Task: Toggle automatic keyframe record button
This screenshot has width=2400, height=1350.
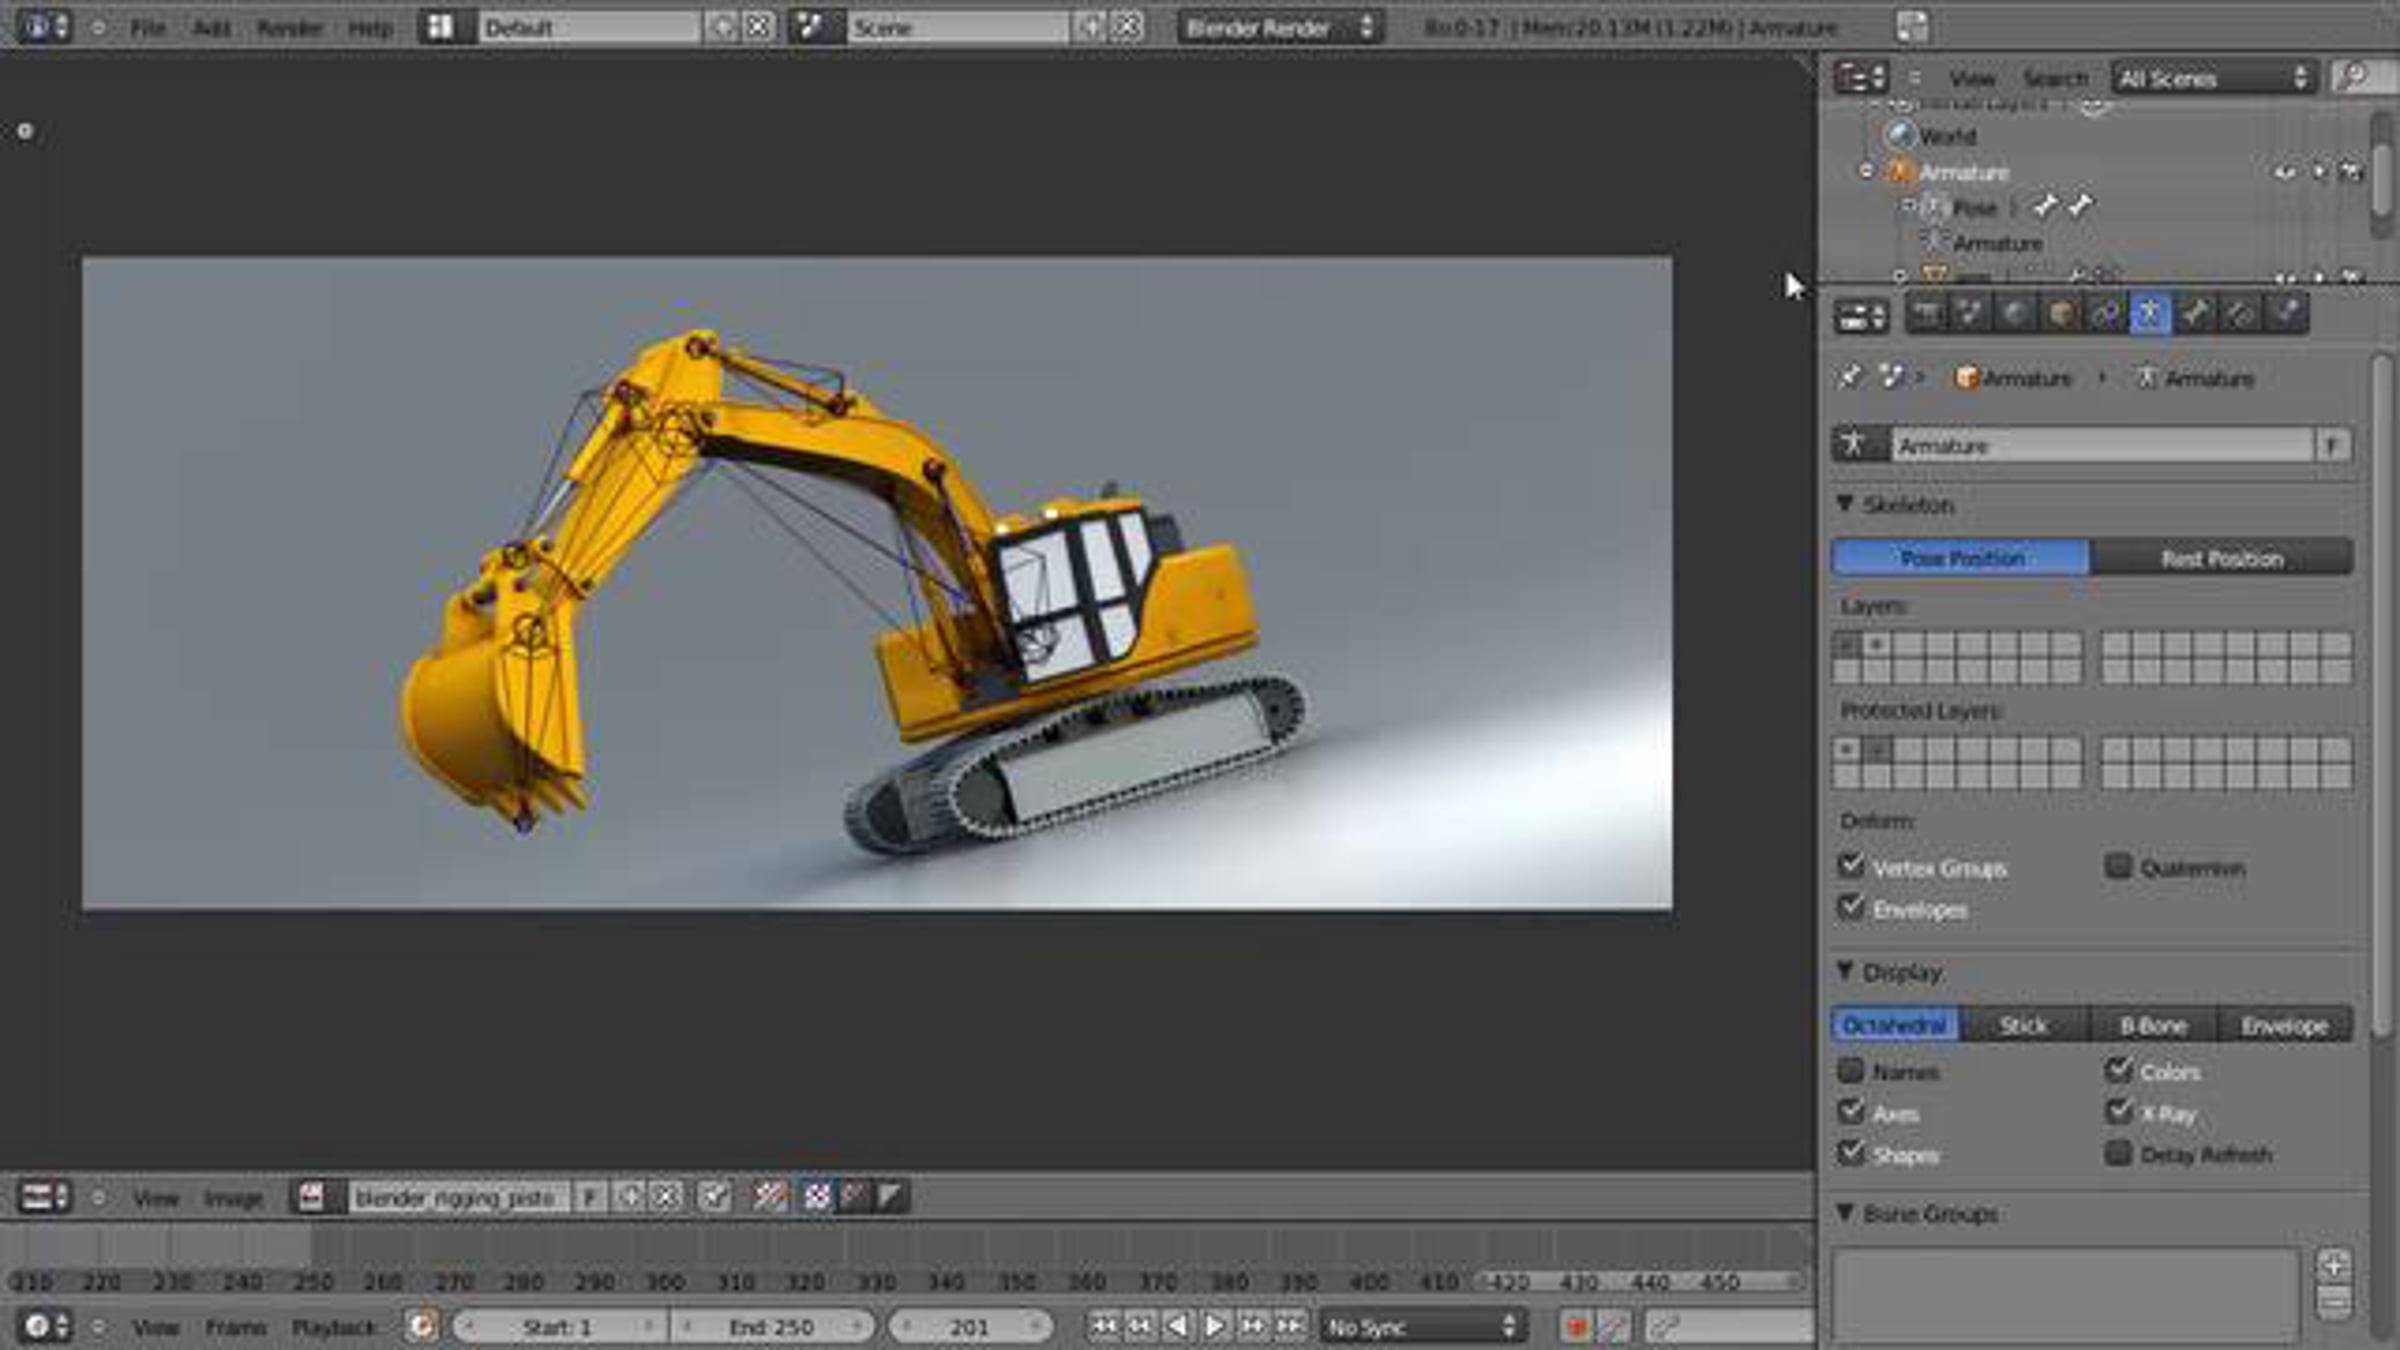Action: pyautogui.click(x=1576, y=1327)
